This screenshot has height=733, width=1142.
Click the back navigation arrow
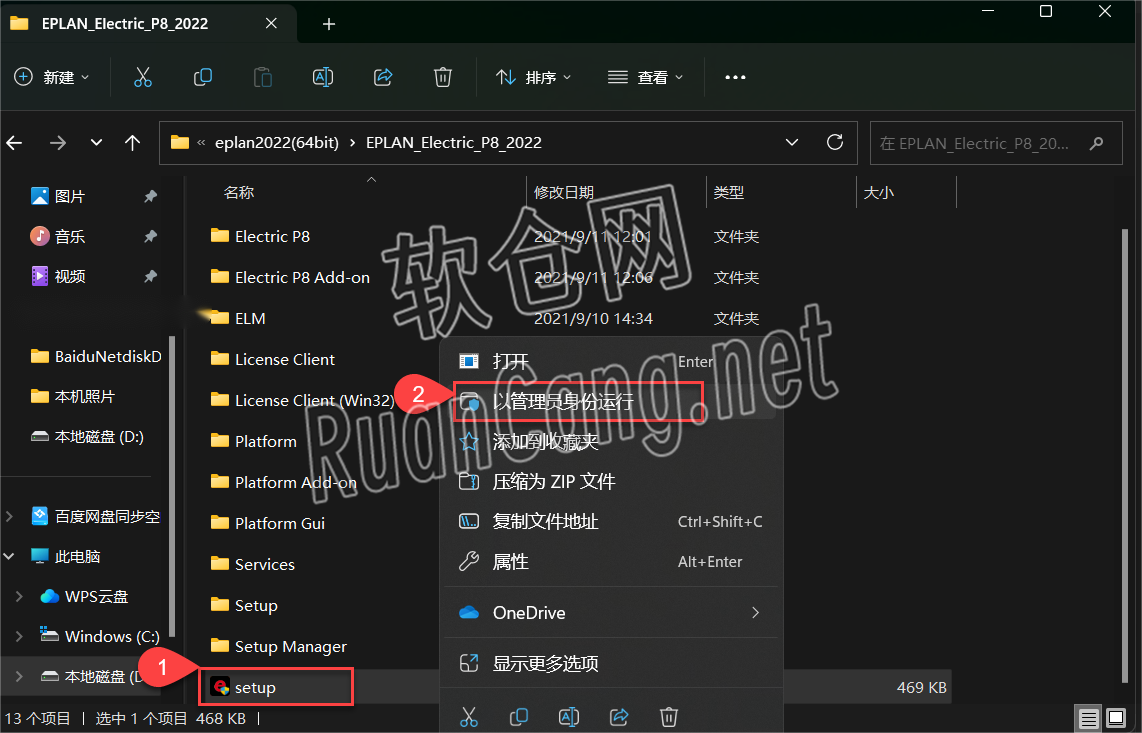[x=14, y=142]
